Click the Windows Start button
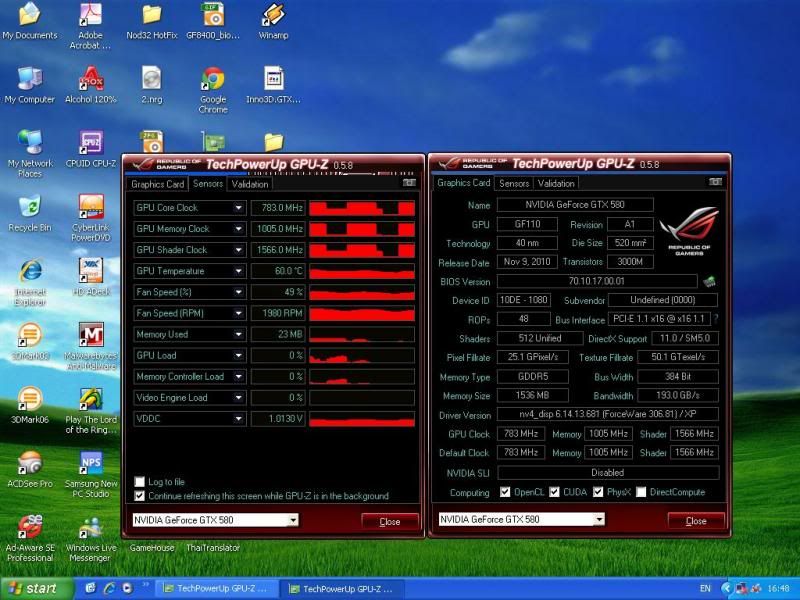The image size is (800, 600). pos(32,588)
